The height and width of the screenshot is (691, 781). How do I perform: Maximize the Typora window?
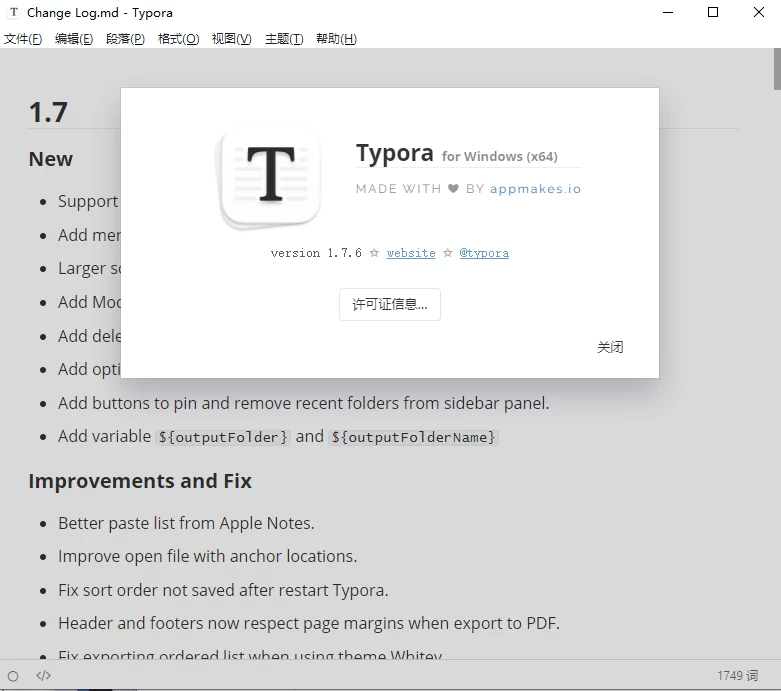pos(713,12)
